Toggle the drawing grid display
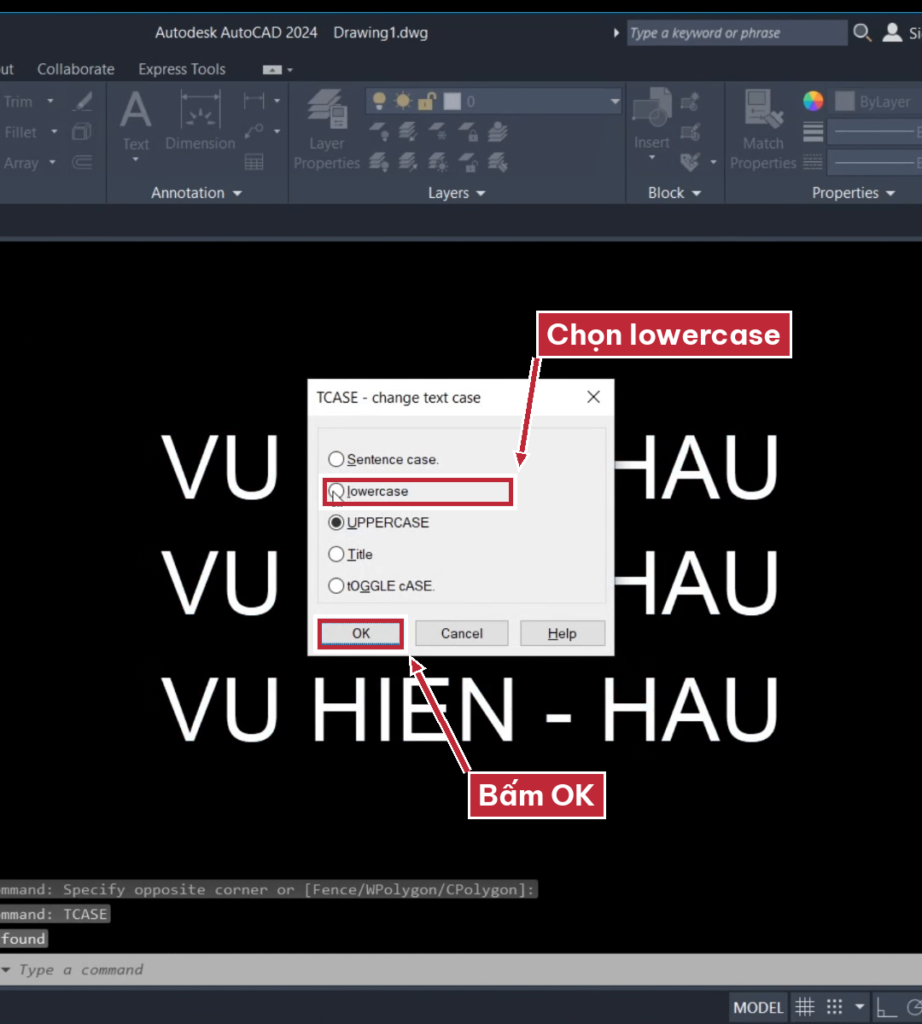The width and height of the screenshot is (922, 1024). pyautogui.click(x=804, y=1007)
